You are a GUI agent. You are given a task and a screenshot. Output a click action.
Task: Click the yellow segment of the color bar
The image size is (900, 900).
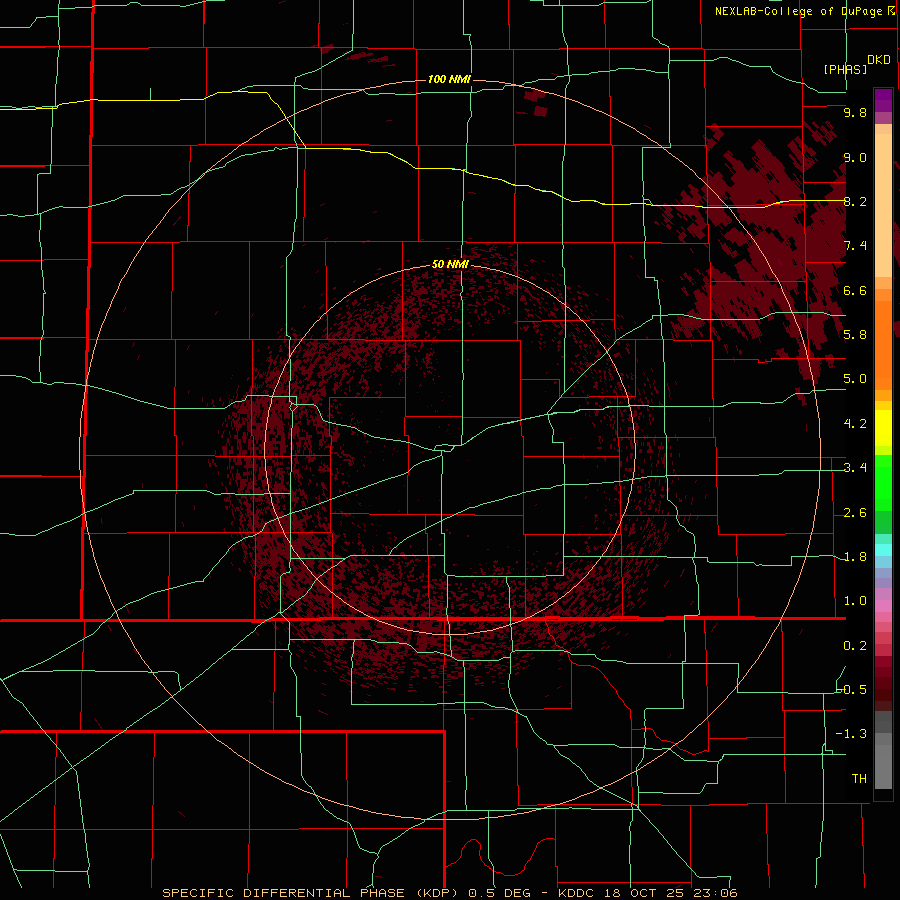tap(883, 428)
